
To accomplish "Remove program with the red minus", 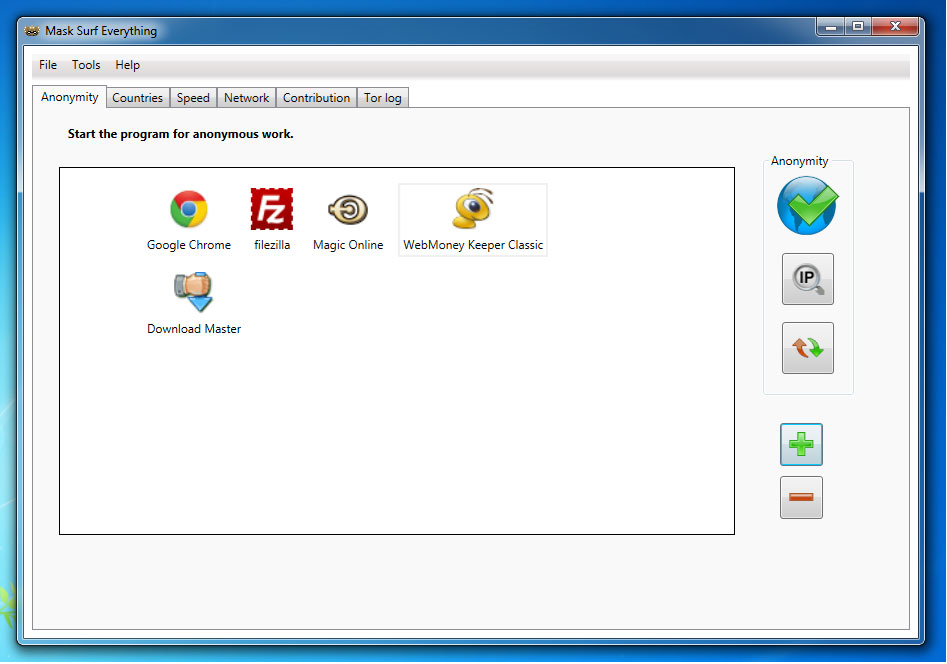I will [801, 497].
